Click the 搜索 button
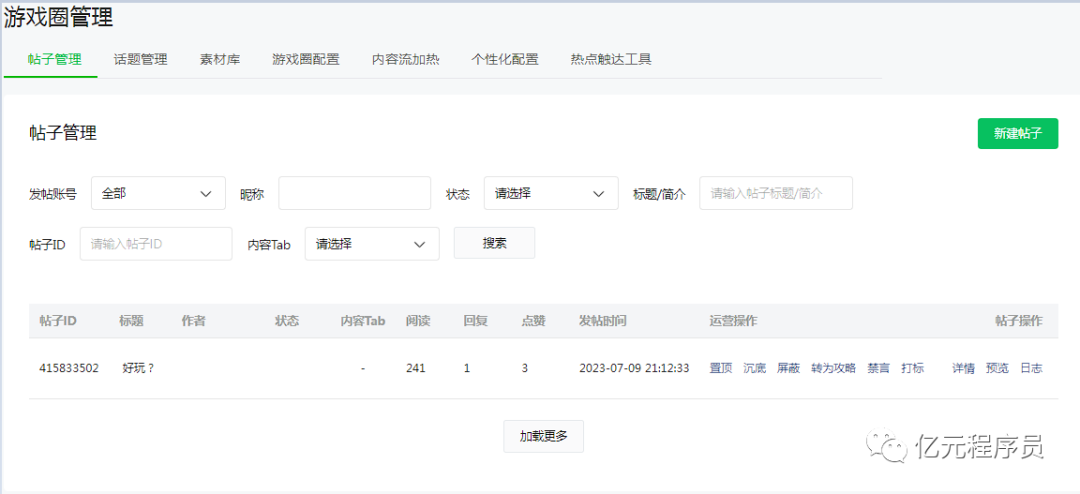 (x=495, y=243)
